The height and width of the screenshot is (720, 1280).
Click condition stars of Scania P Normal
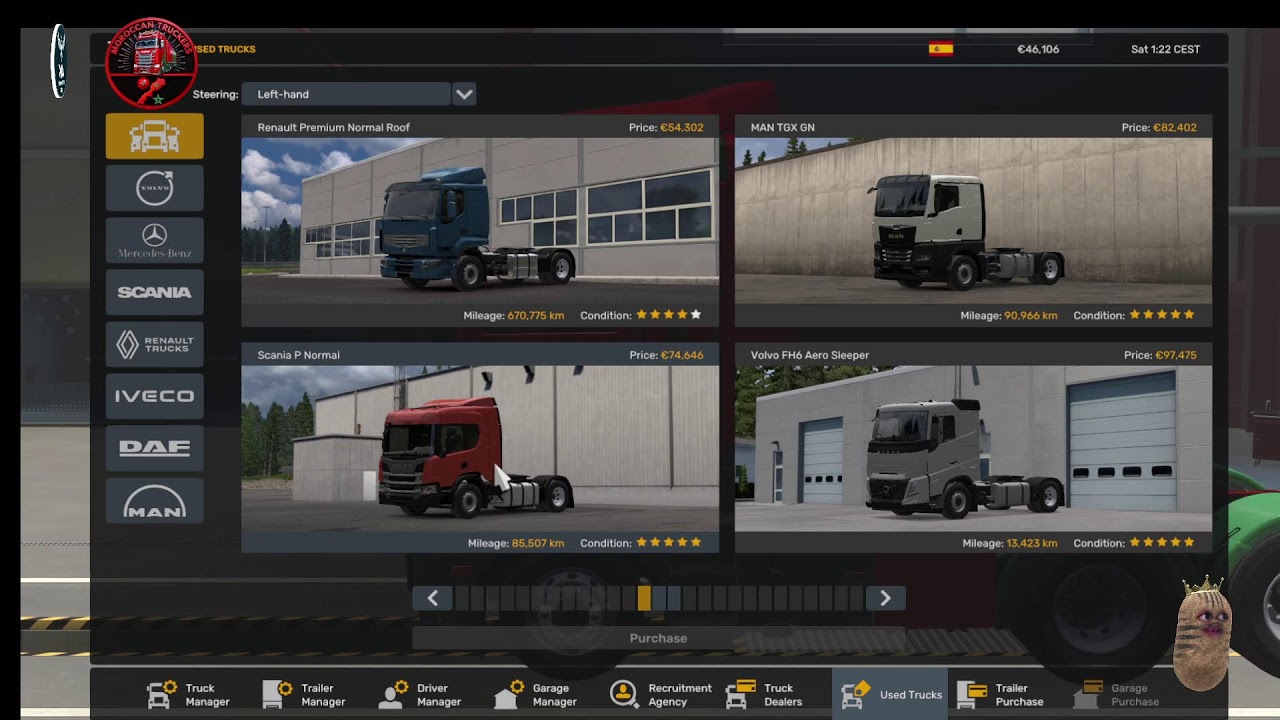[669, 543]
